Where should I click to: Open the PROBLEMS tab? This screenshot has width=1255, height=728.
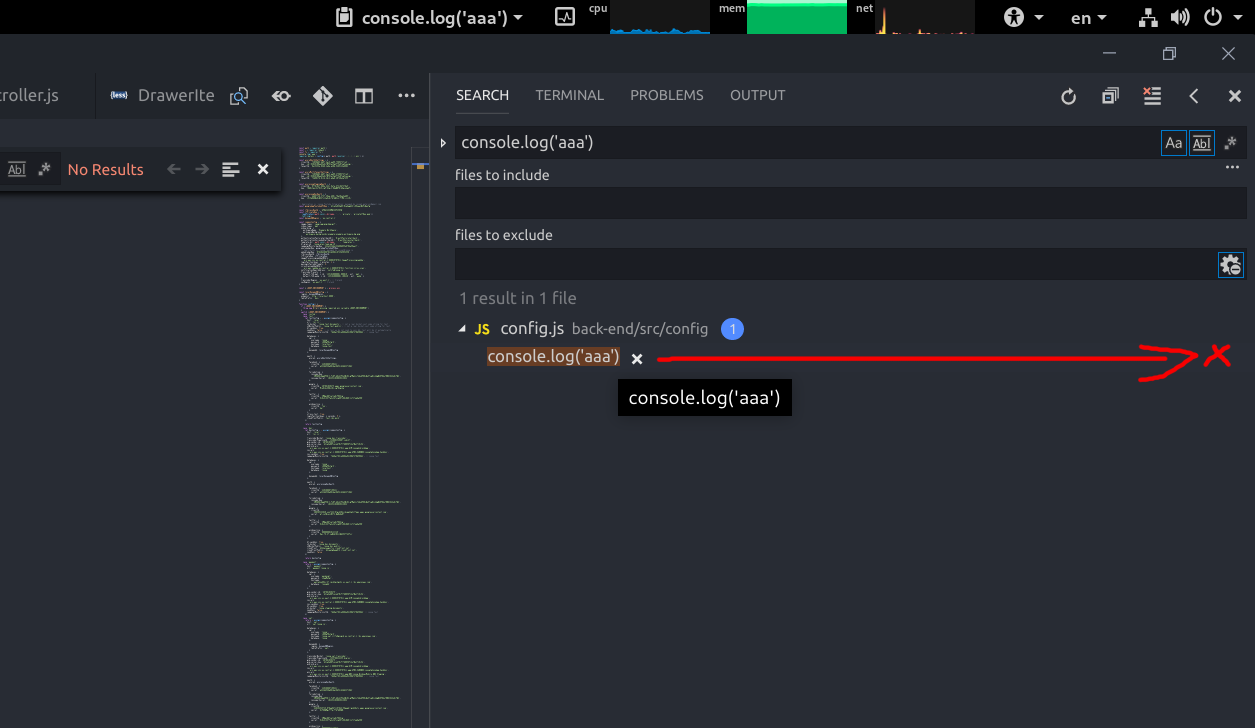click(667, 95)
